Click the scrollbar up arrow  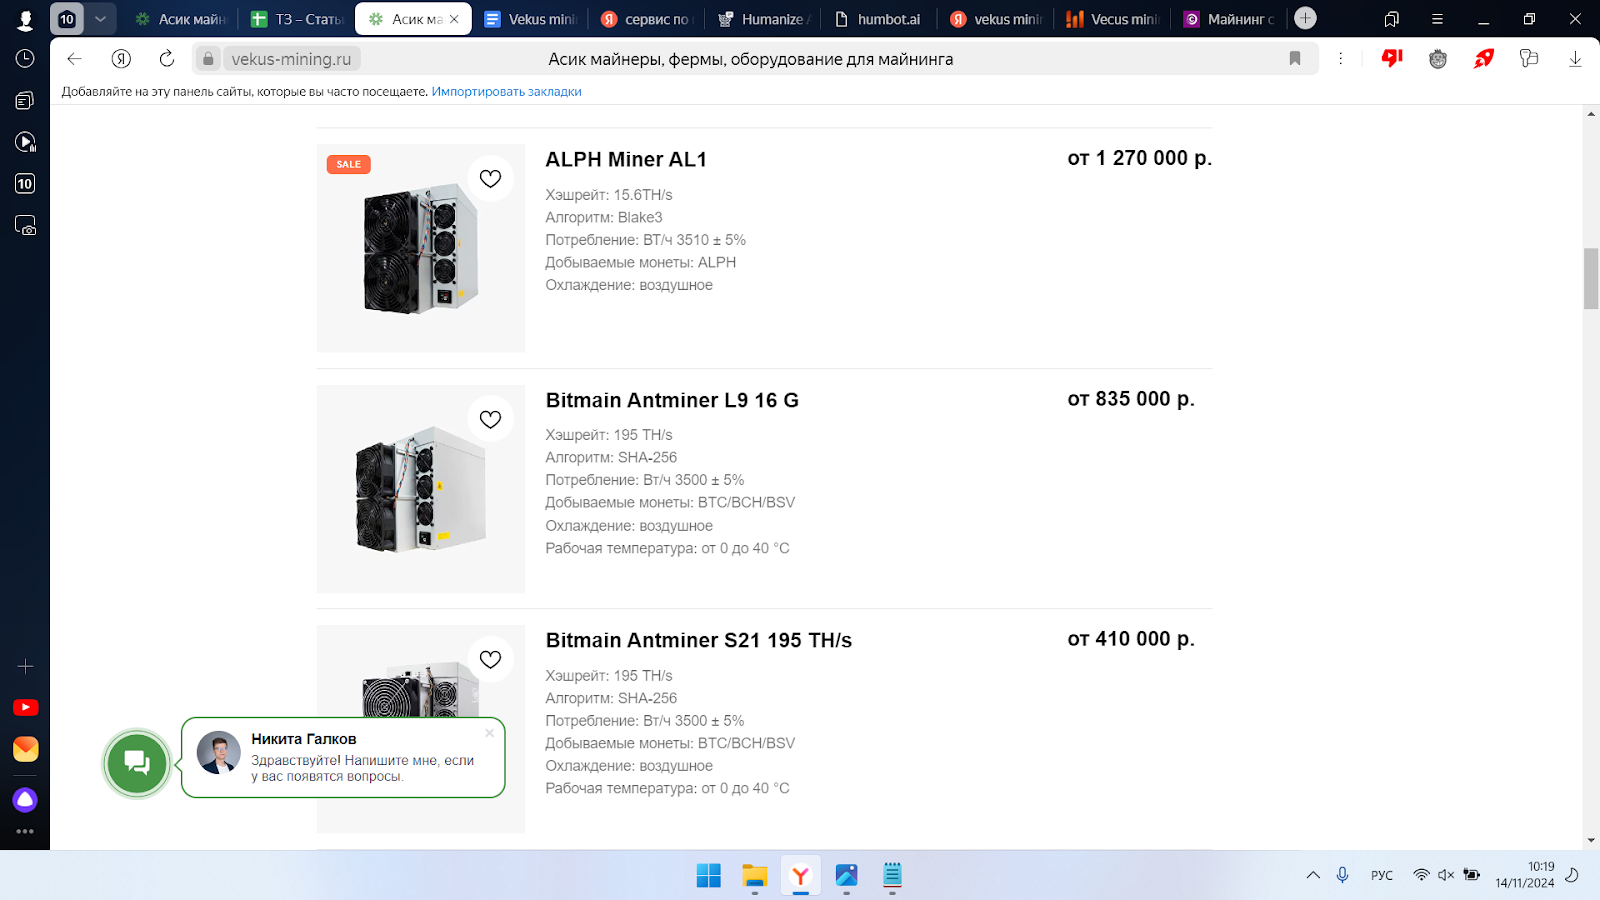pyautogui.click(x=1591, y=114)
